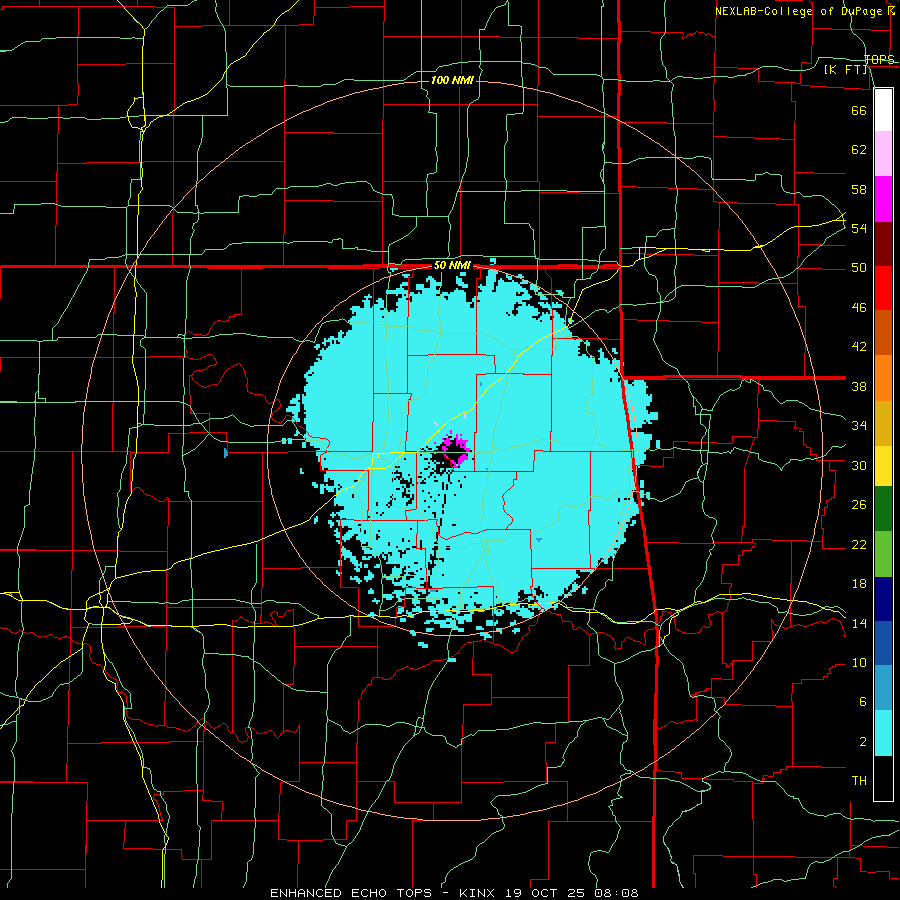The height and width of the screenshot is (900, 900).
Task: Click the light pink legend swatch
Action: [x=883, y=154]
